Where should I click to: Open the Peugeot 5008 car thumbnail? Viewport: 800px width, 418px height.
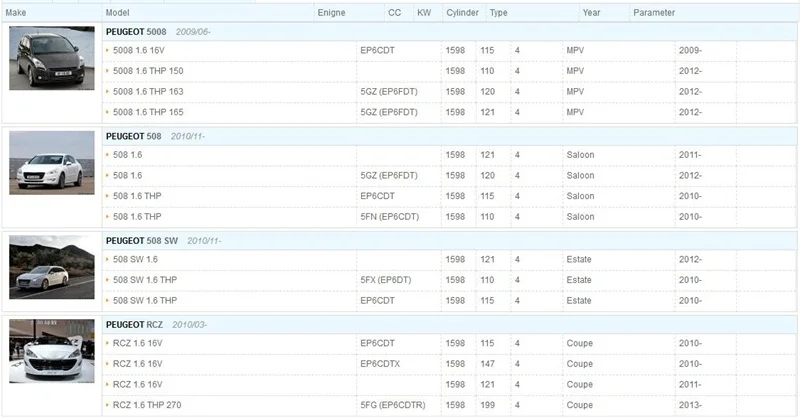(x=52, y=58)
